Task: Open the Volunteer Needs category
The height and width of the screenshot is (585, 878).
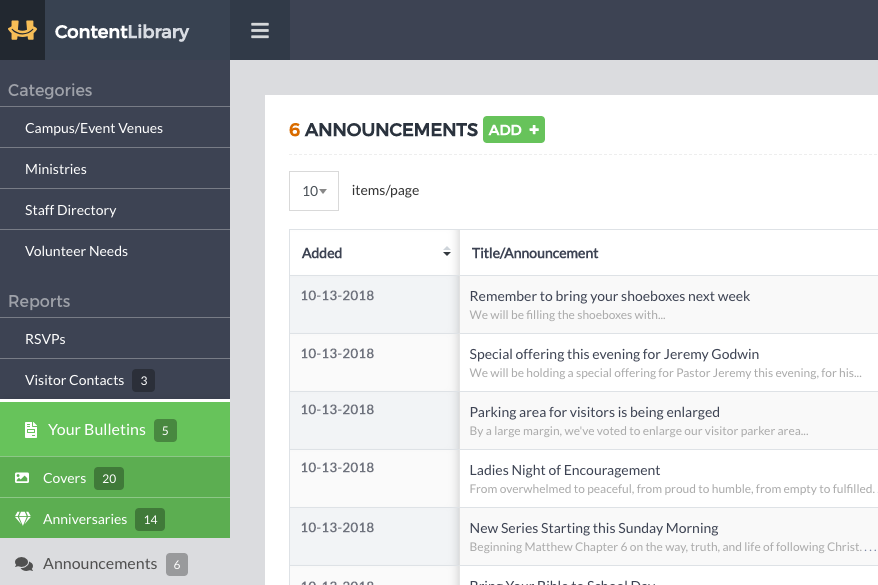Action: click(x=115, y=251)
